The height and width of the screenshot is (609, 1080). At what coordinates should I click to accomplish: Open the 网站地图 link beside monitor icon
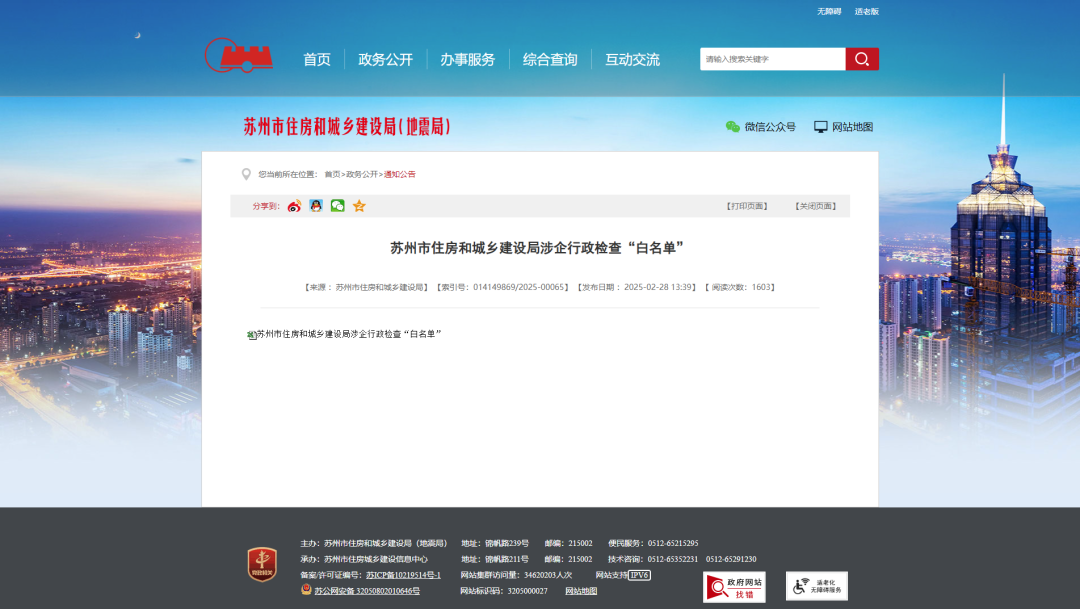[x=844, y=127]
